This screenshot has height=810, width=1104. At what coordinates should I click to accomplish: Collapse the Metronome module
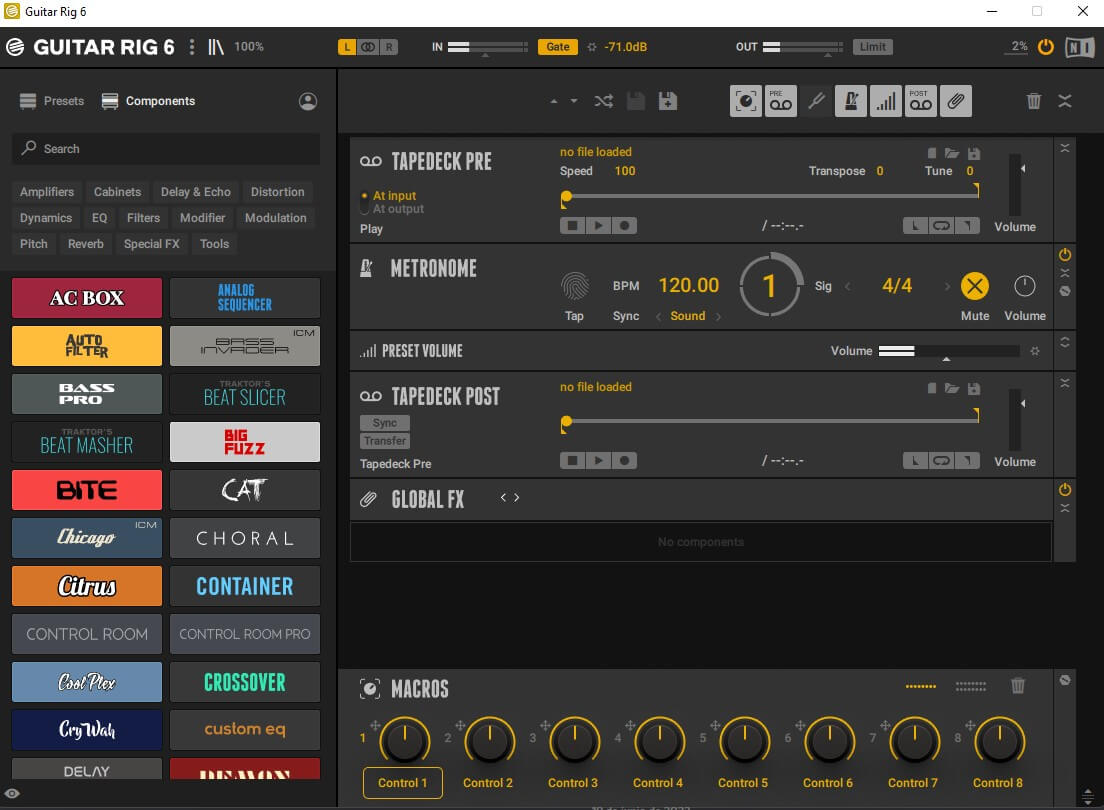point(1065,273)
